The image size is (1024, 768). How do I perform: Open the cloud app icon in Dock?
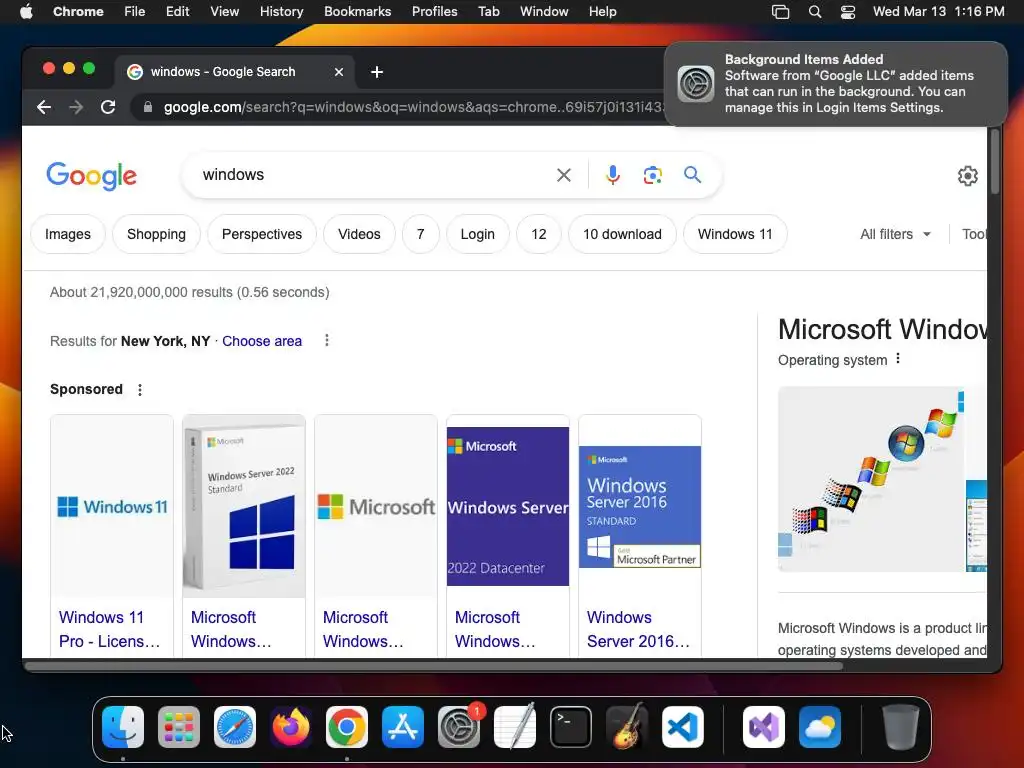tap(820, 727)
